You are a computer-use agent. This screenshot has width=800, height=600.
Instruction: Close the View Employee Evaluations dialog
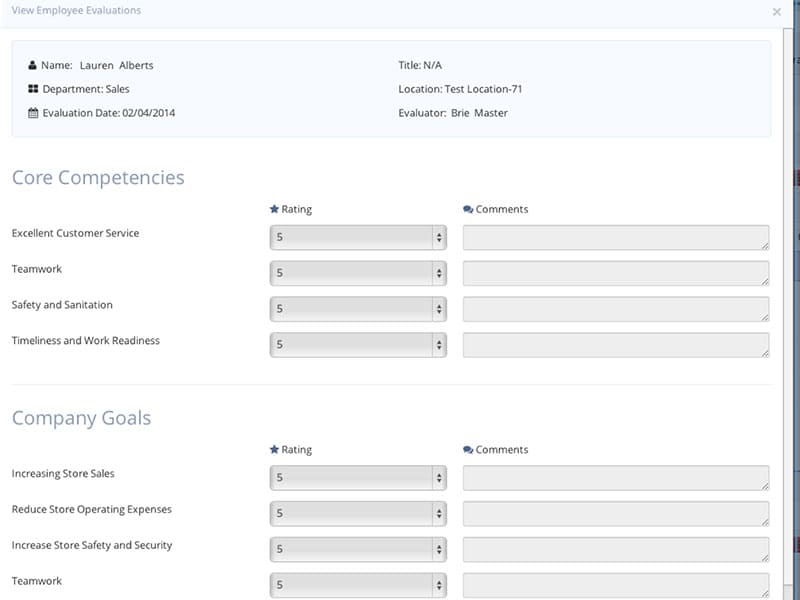(777, 12)
